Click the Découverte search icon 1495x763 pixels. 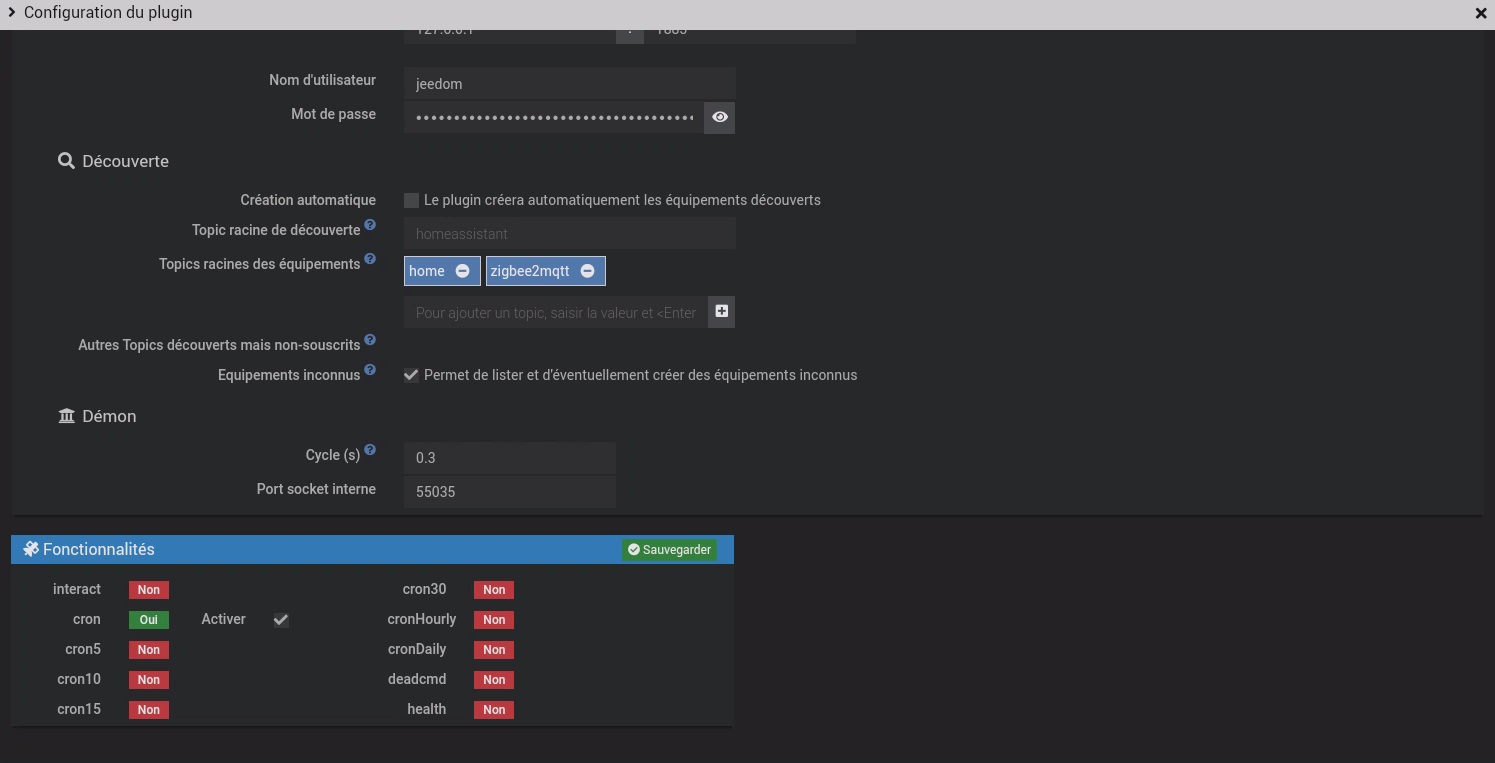(66, 161)
